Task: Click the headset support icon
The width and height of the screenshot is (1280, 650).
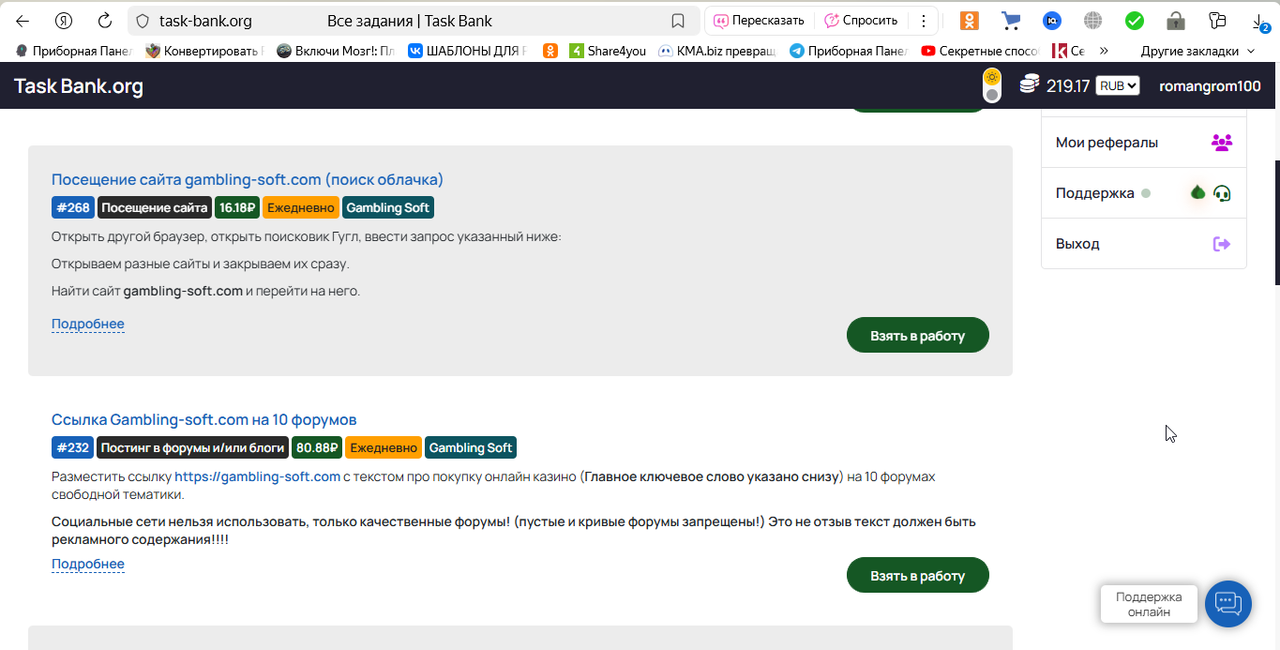Action: pyautogui.click(x=1221, y=193)
